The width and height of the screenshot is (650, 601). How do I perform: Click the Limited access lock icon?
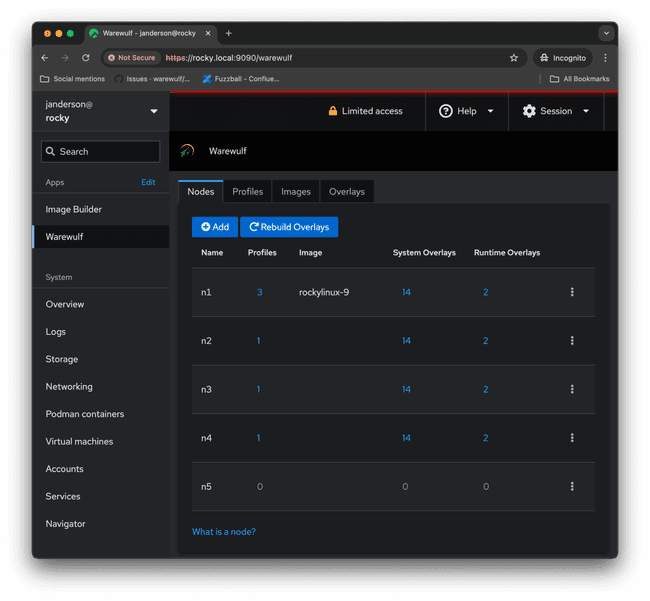(x=332, y=111)
